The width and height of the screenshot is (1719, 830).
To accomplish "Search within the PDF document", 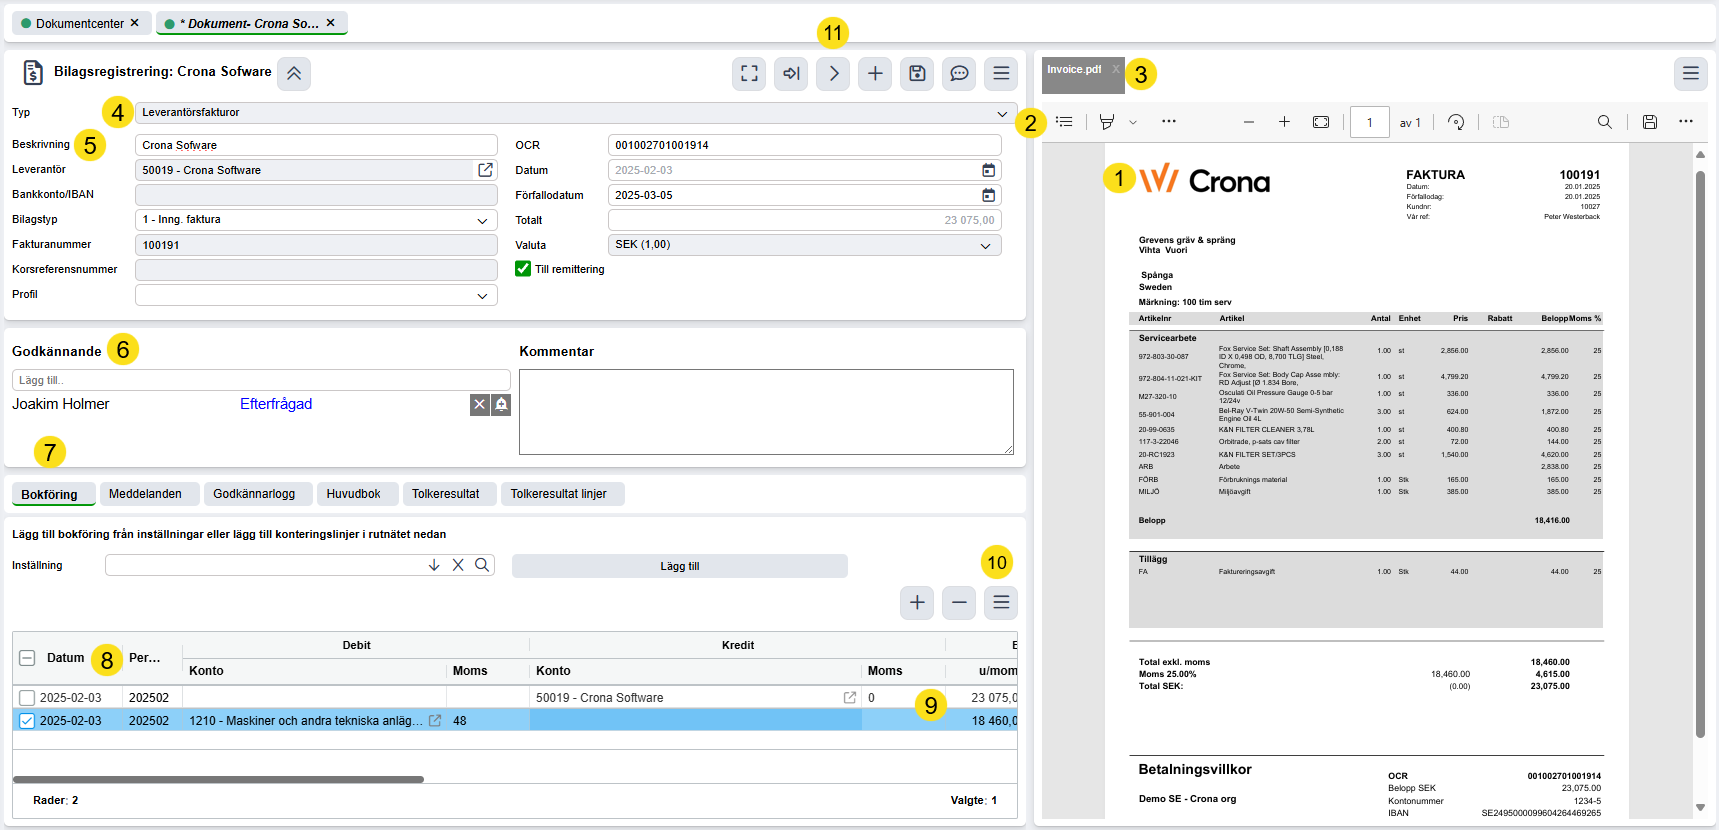I will coord(1605,122).
